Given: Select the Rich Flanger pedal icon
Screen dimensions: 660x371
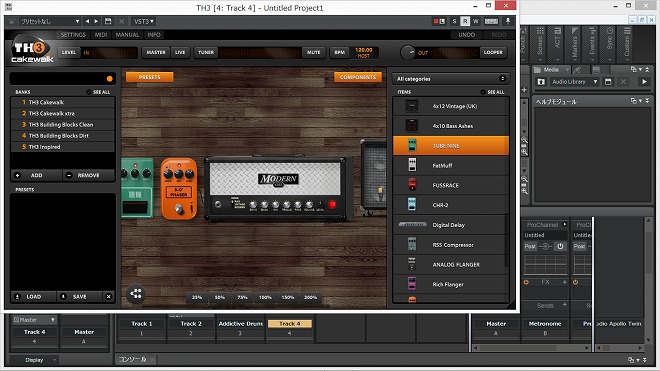Looking at the screenshot, I should coord(412,284).
